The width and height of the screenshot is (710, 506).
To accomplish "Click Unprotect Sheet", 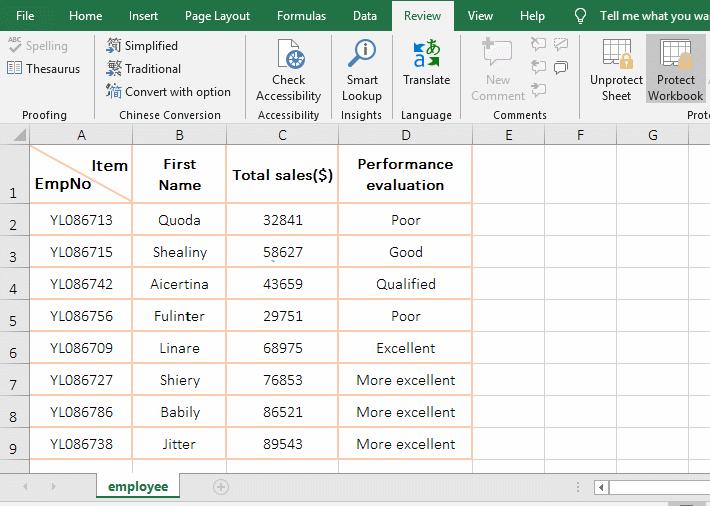I will coord(616,70).
